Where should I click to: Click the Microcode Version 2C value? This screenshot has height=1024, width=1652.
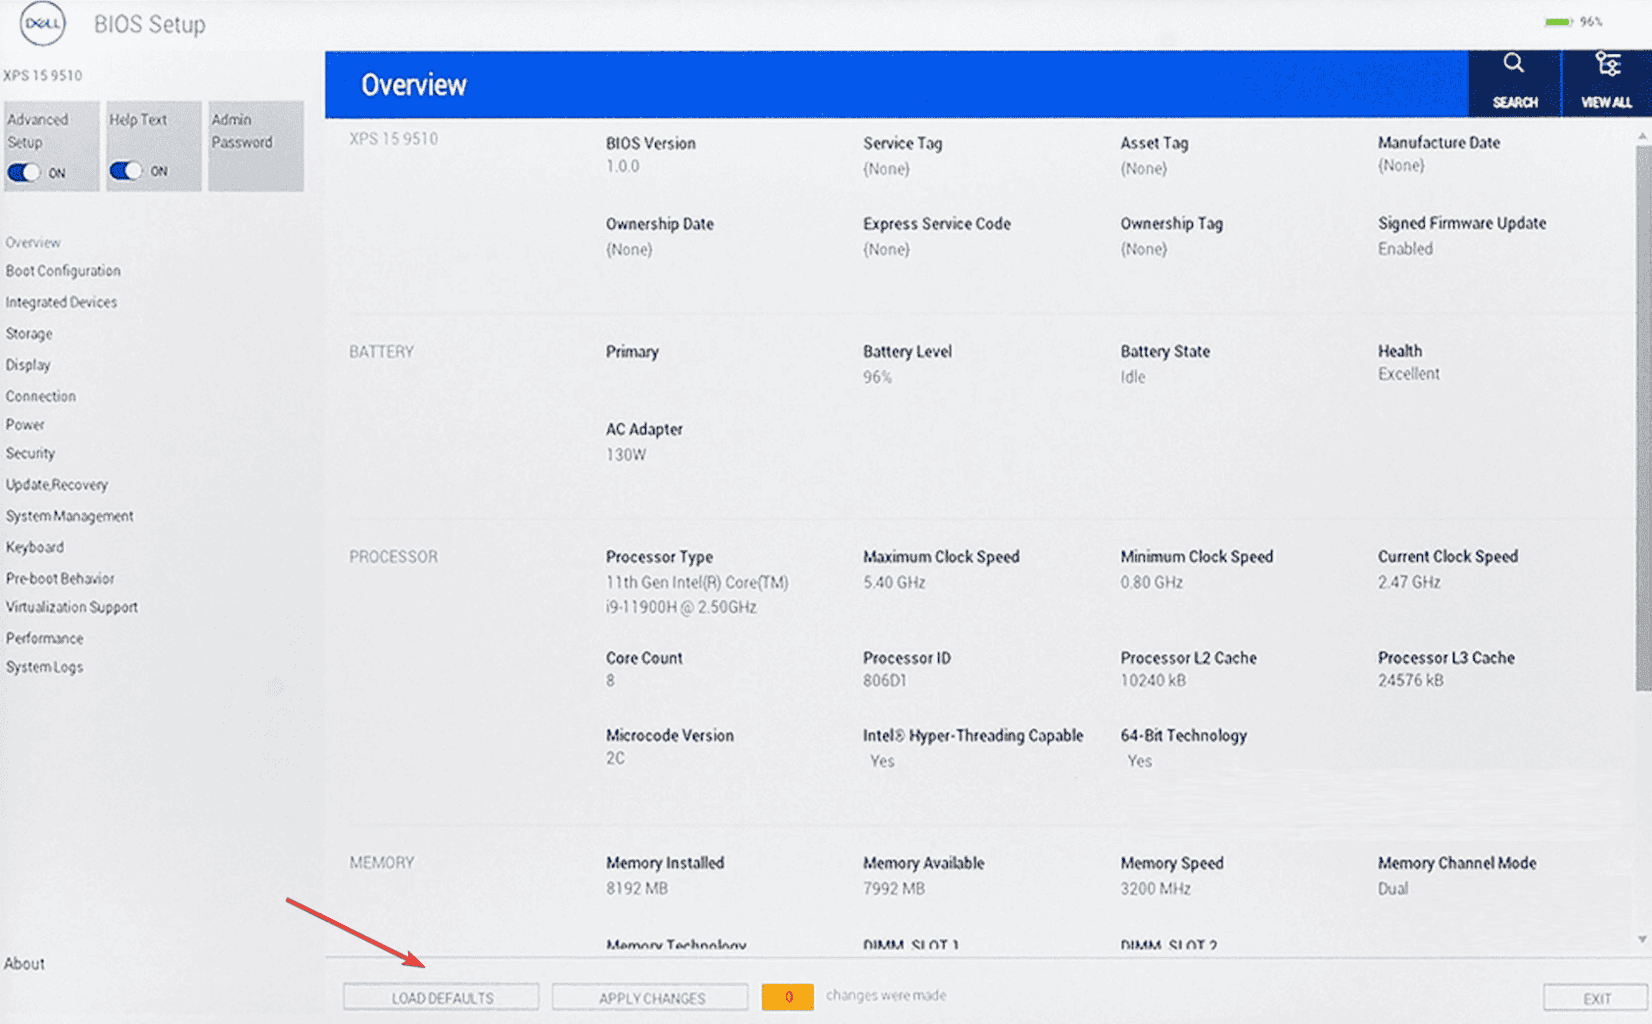615,759
